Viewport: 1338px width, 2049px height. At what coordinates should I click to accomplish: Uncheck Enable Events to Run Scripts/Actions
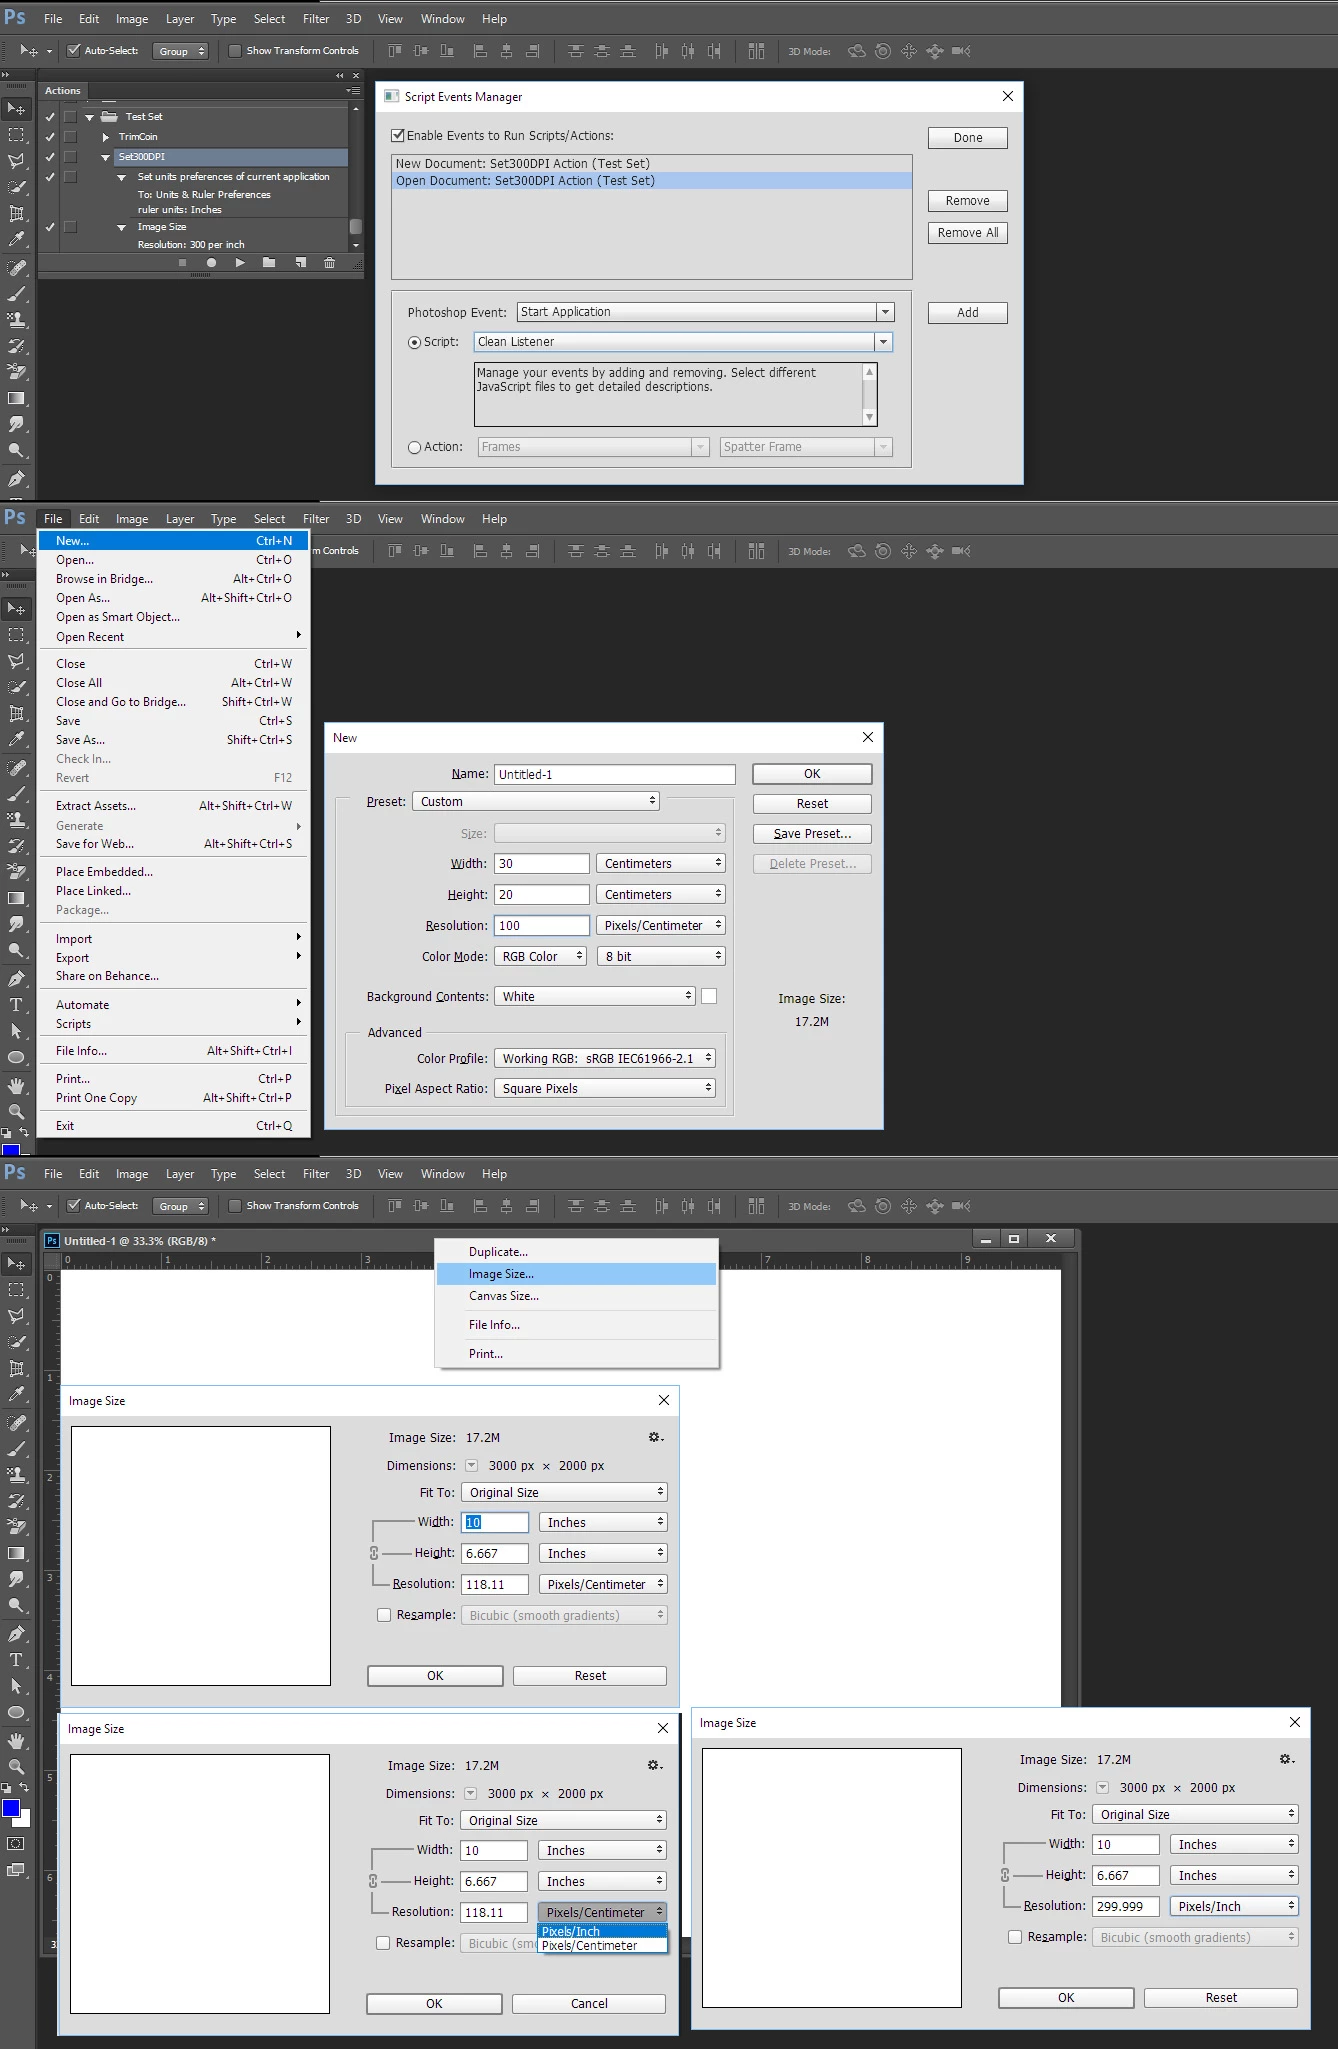[x=398, y=135]
